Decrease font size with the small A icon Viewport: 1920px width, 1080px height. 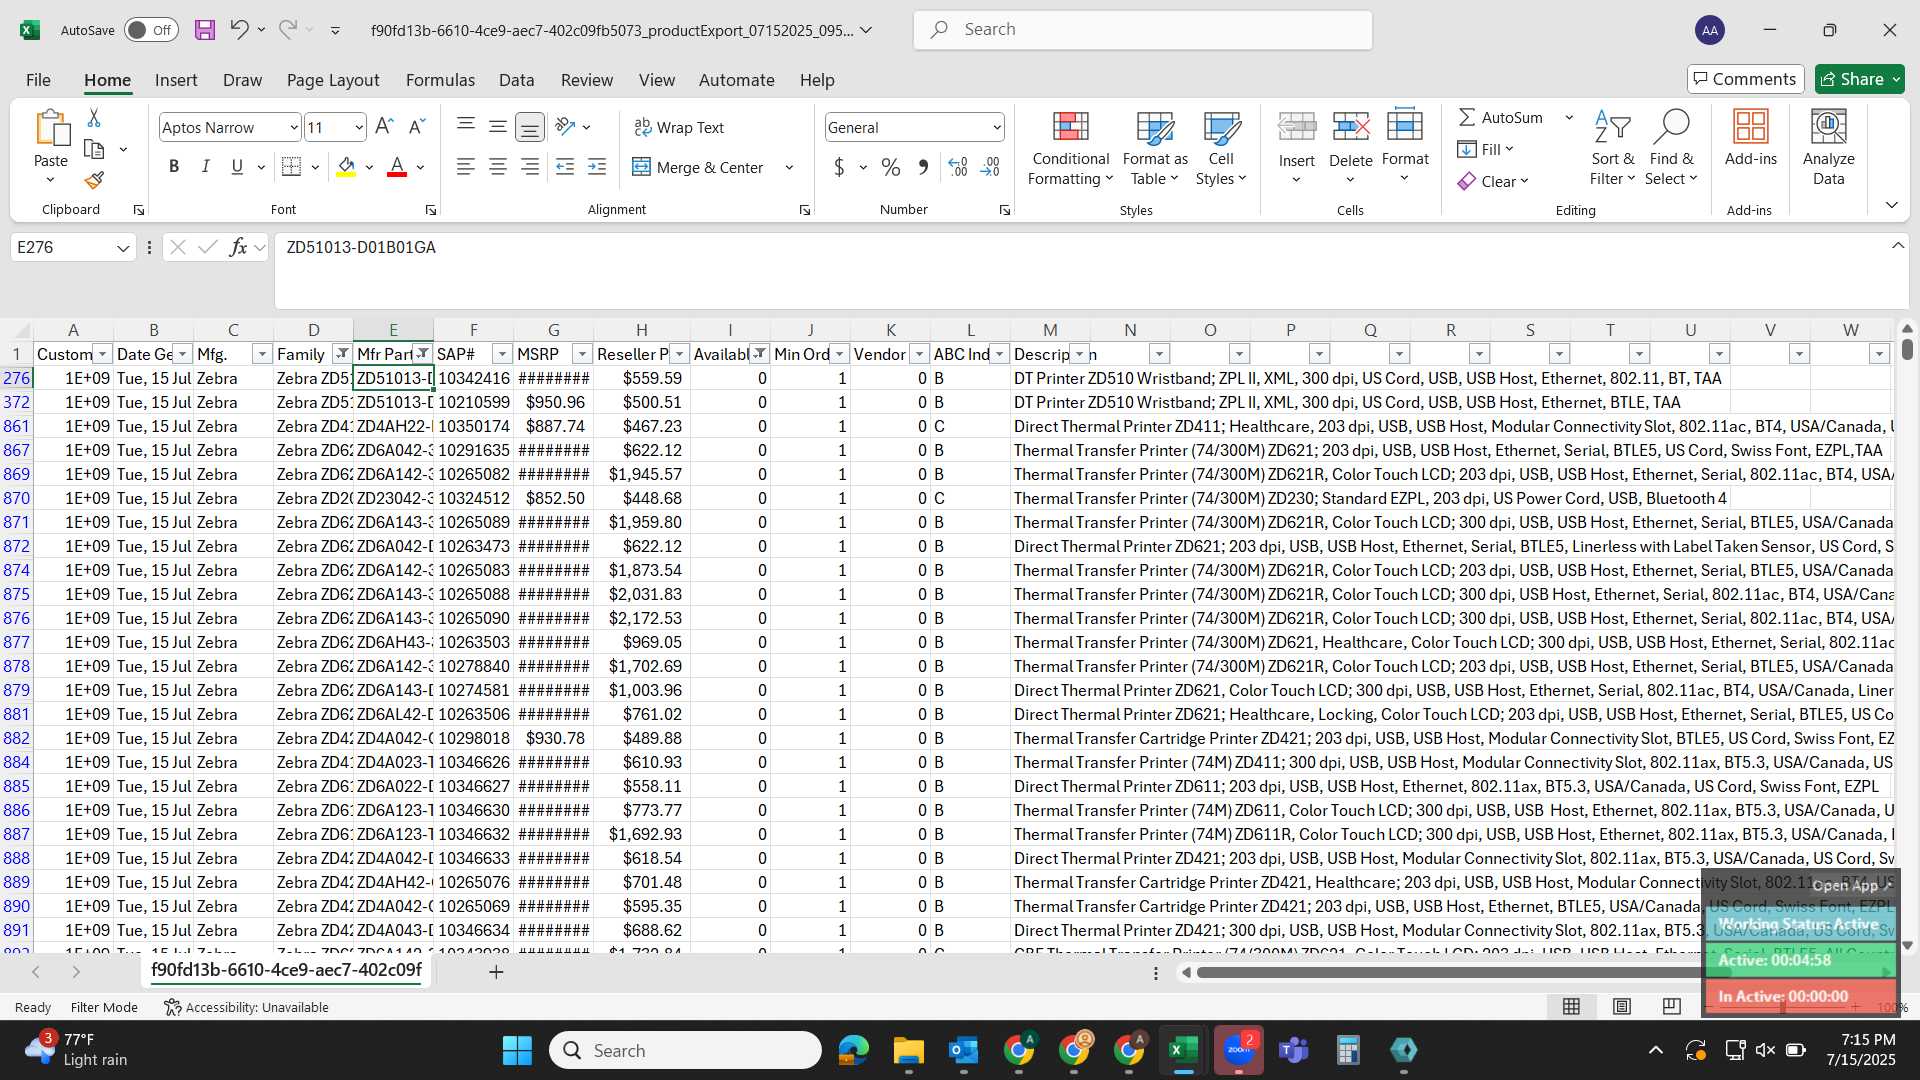tap(417, 127)
